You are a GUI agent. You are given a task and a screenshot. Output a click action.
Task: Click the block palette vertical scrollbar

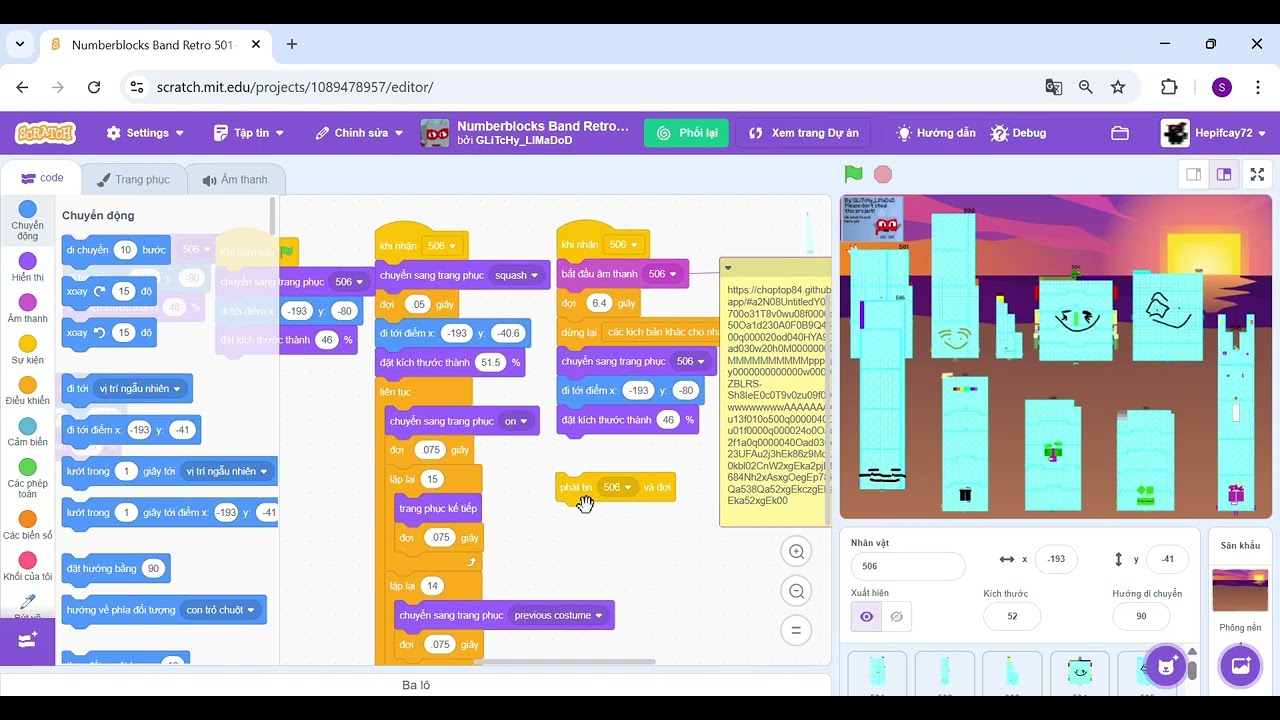(272, 218)
